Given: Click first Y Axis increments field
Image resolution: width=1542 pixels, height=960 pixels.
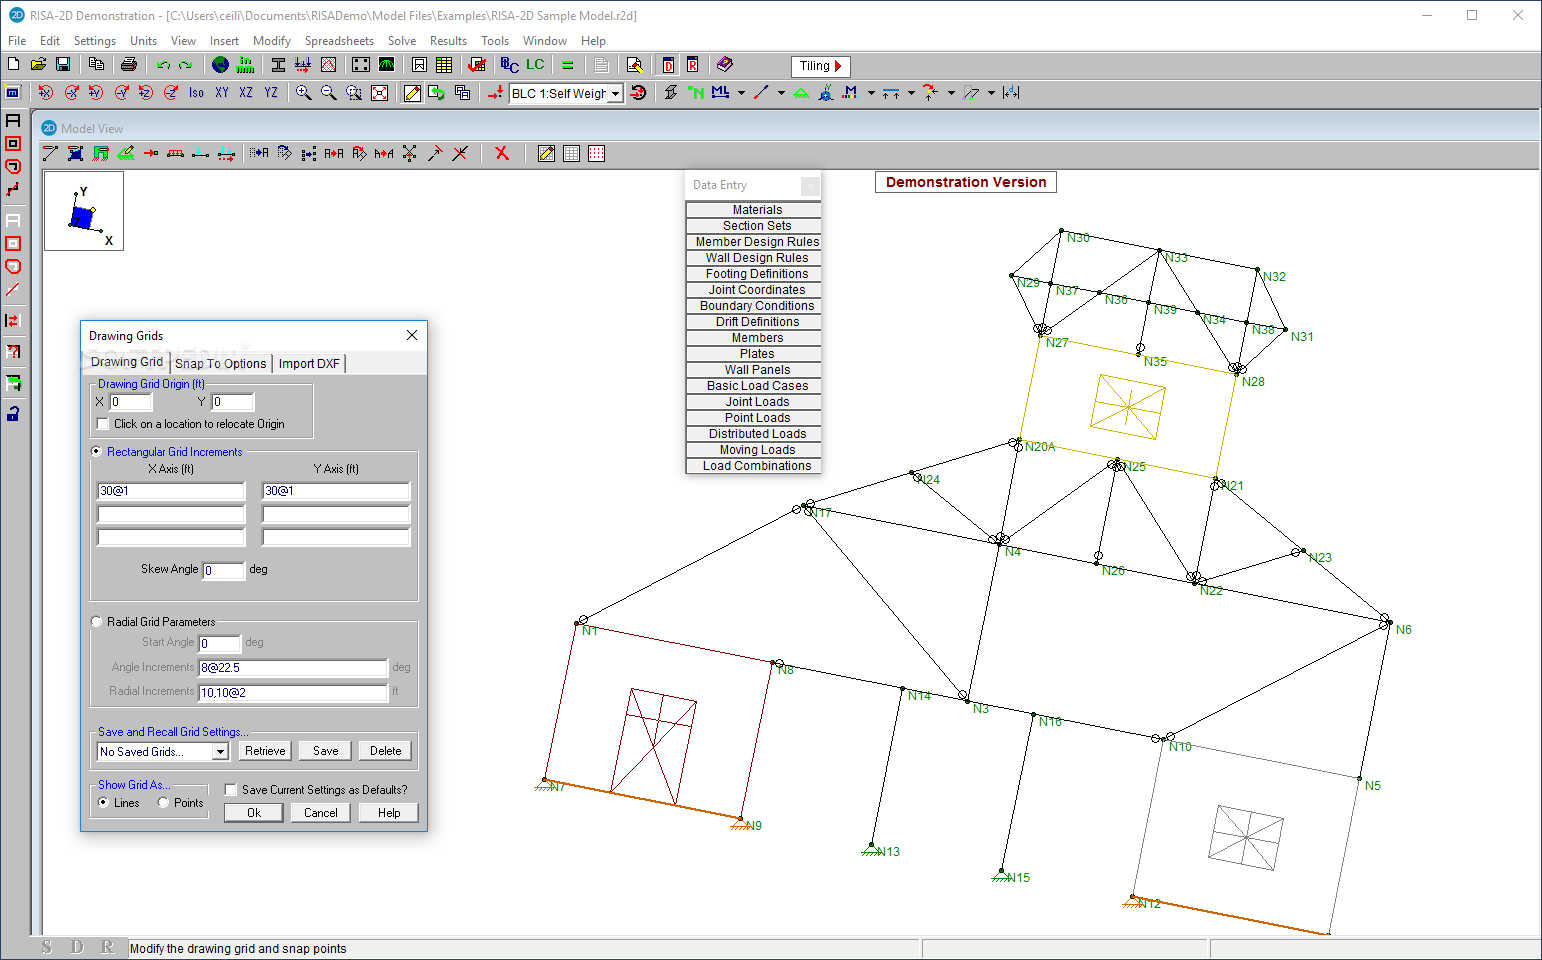Looking at the screenshot, I should (336, 491).
